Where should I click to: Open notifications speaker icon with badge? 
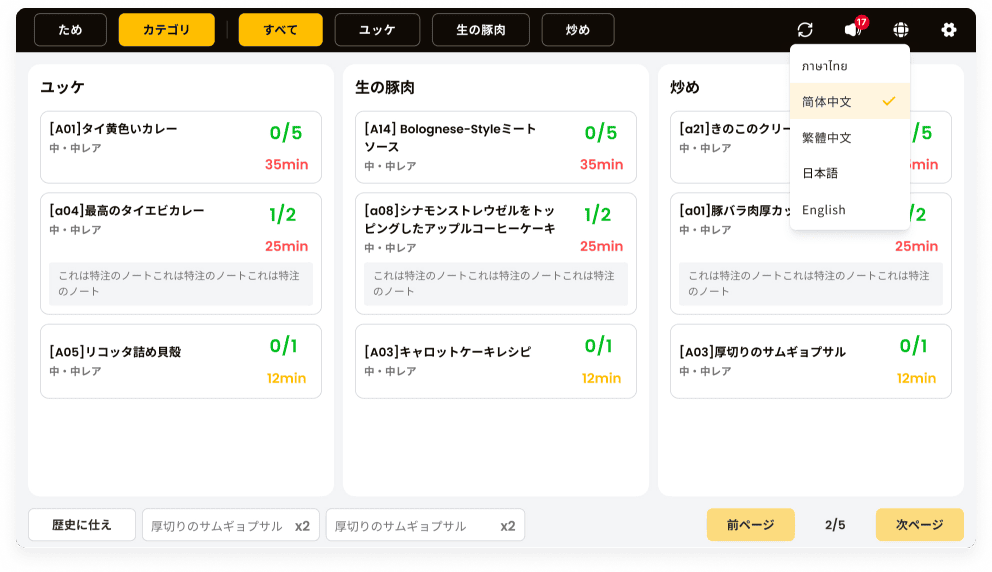point(852,30)
